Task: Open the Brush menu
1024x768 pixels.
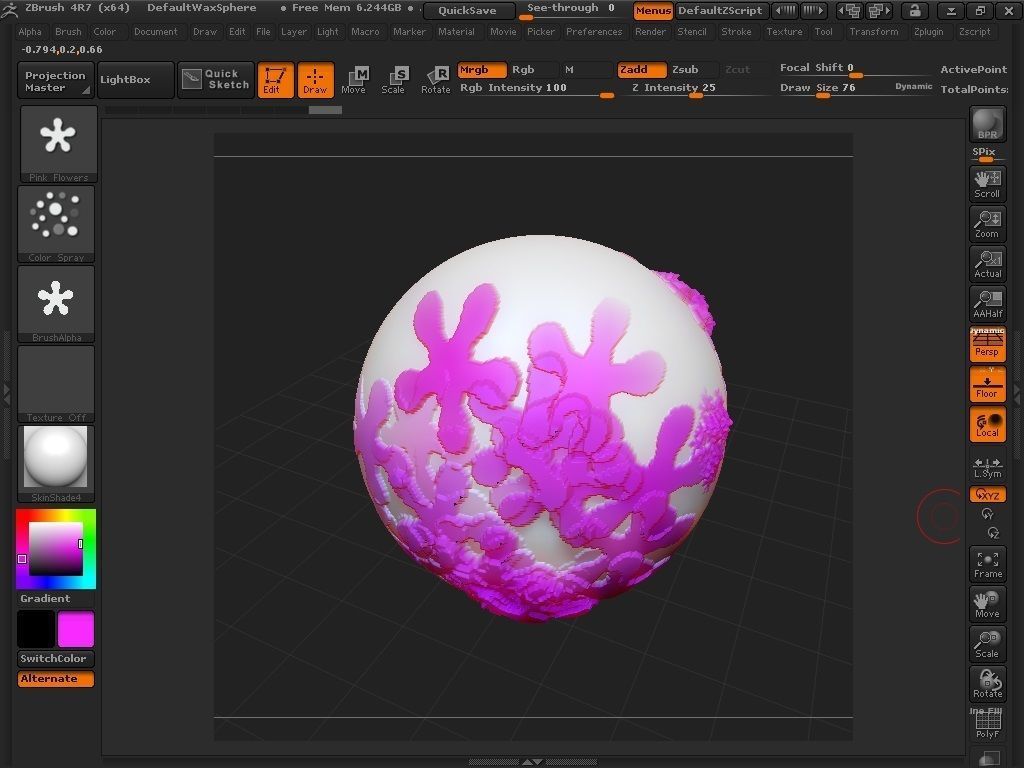Action: pos(69,31)
